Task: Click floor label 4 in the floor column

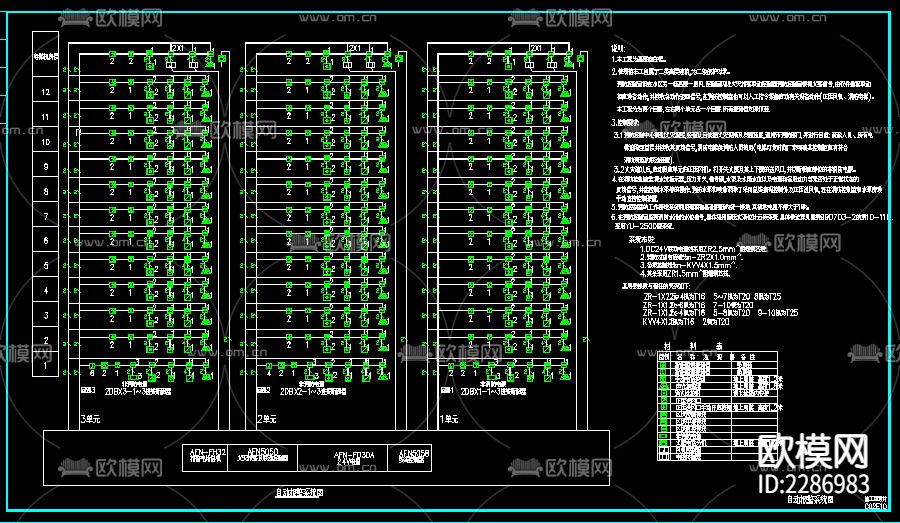Action: pos(46,290)
